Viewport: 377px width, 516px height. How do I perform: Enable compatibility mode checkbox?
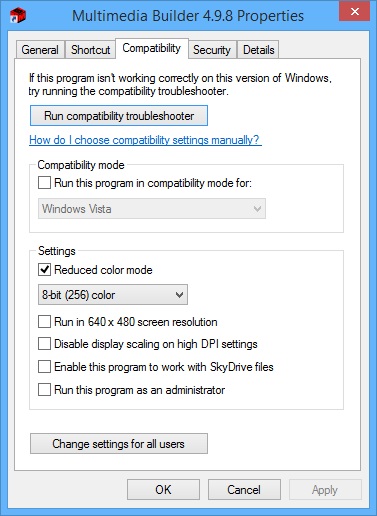pos(44,183)
